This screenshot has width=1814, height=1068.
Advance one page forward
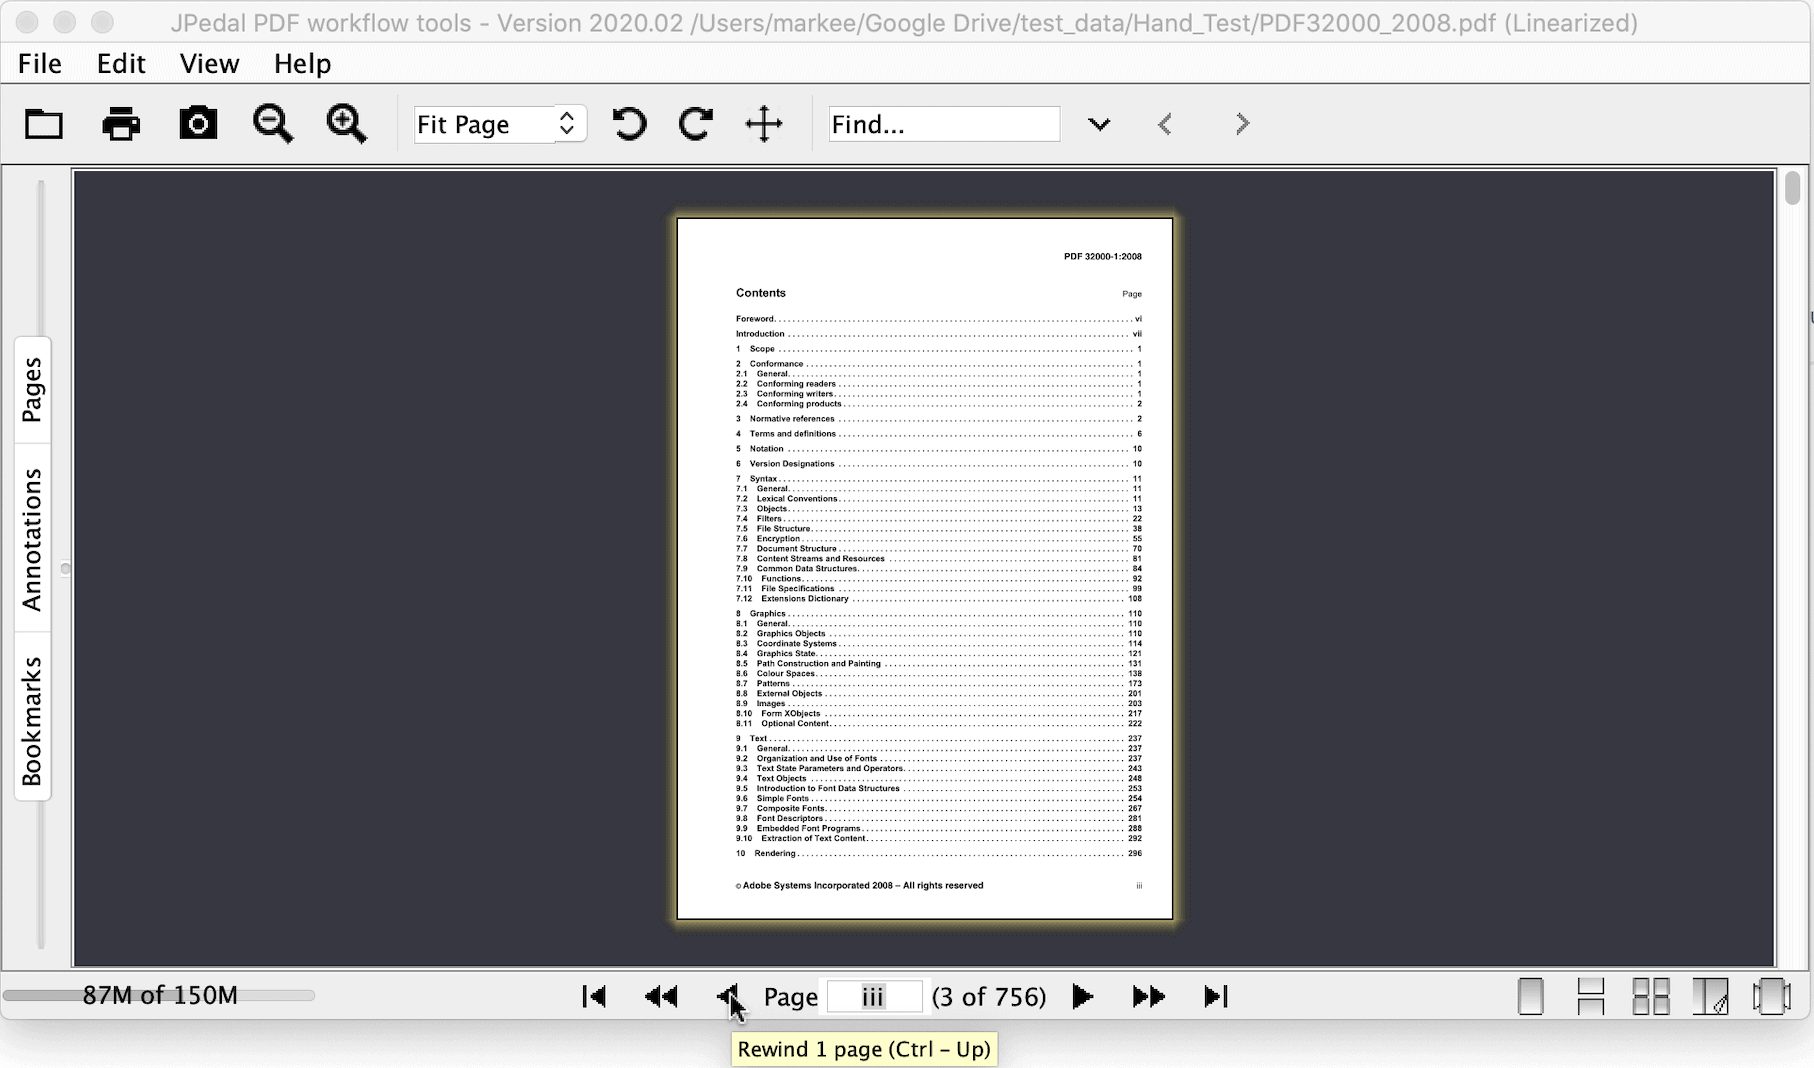1082,996
